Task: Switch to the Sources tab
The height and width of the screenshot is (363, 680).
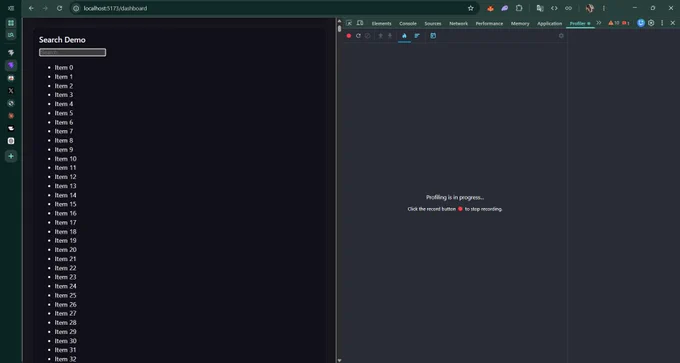Action: [433, 23]
